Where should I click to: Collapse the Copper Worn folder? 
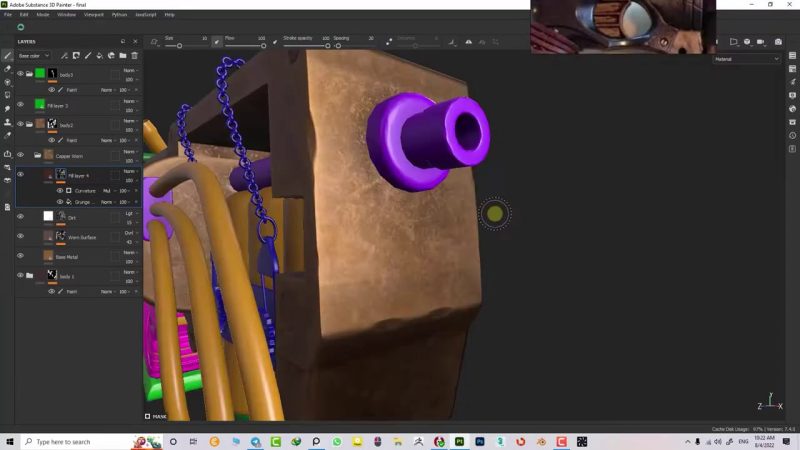point(37,156)
